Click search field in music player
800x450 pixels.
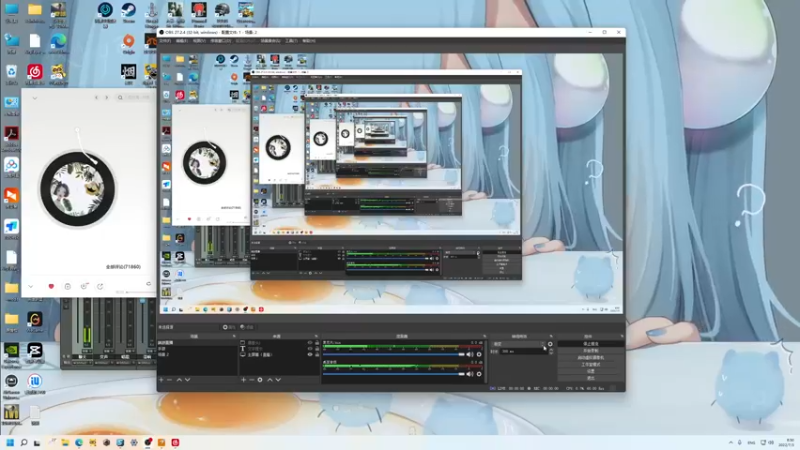coord(134,97)
